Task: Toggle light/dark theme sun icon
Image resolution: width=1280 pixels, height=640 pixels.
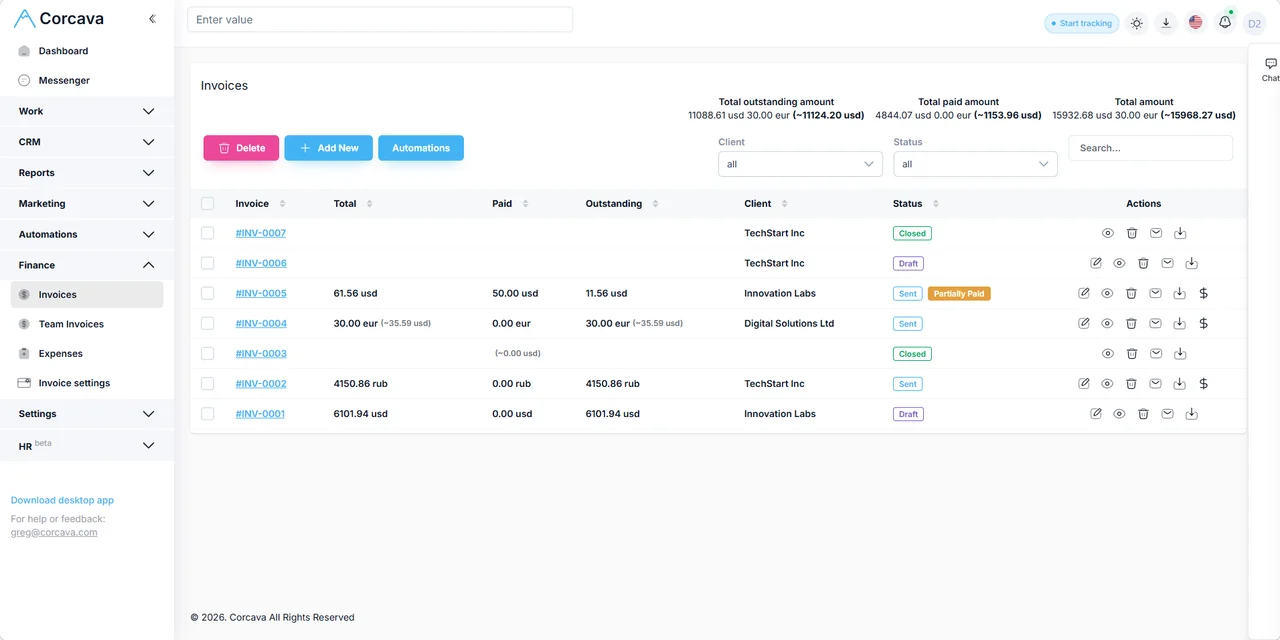Action: [x=1136, y=23]
